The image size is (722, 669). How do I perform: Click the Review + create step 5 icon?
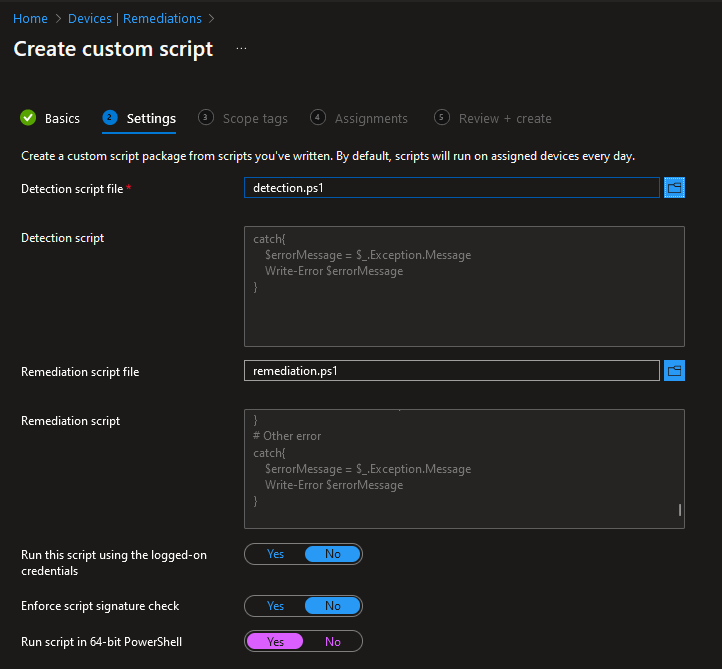click(441, 118)
